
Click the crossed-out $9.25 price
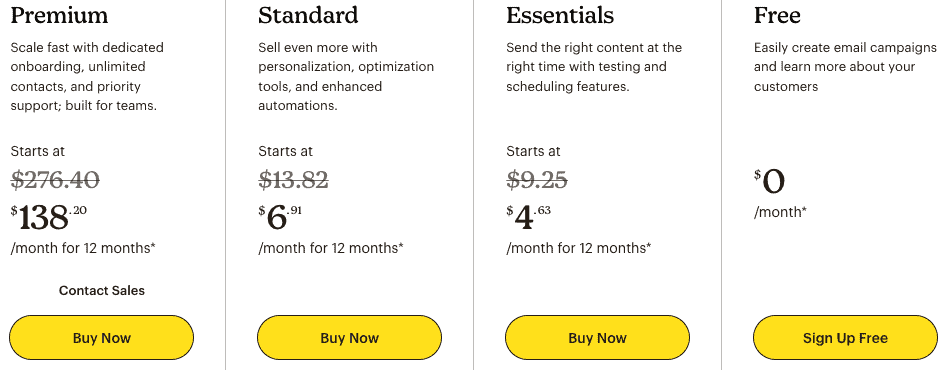point(537,180)
